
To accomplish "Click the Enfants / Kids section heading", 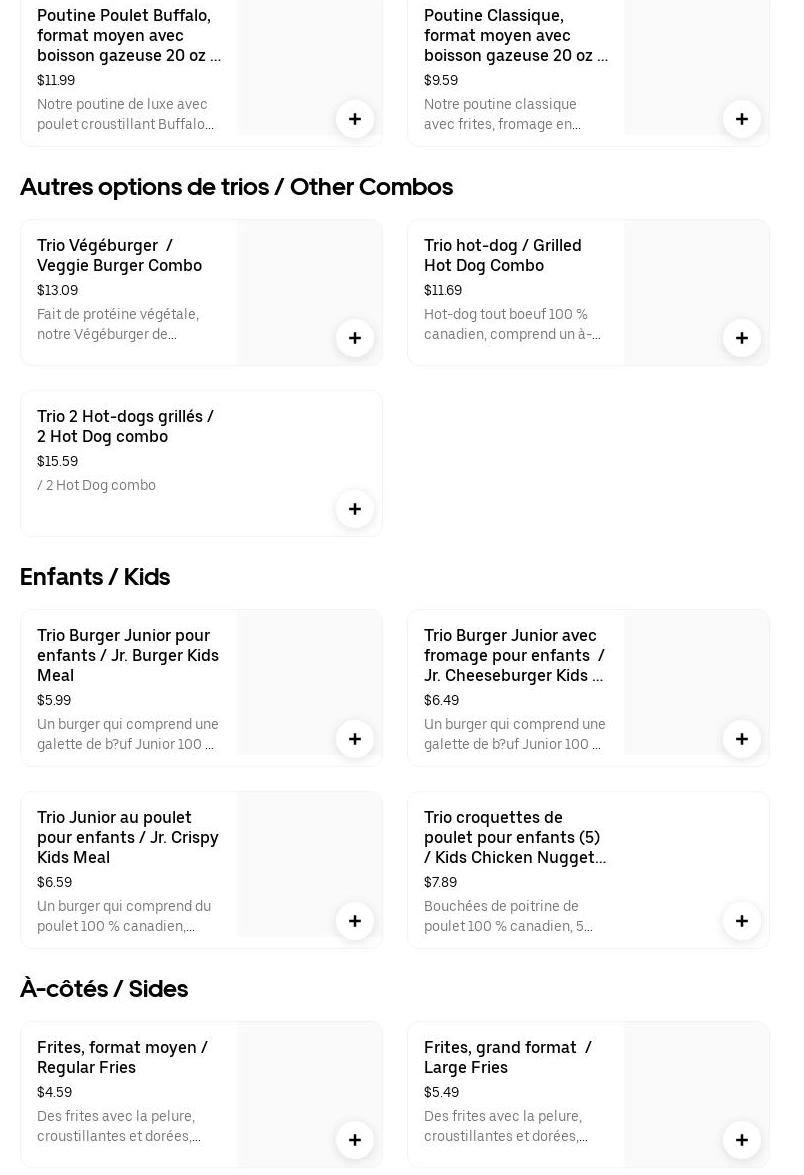I will [95, 577].
